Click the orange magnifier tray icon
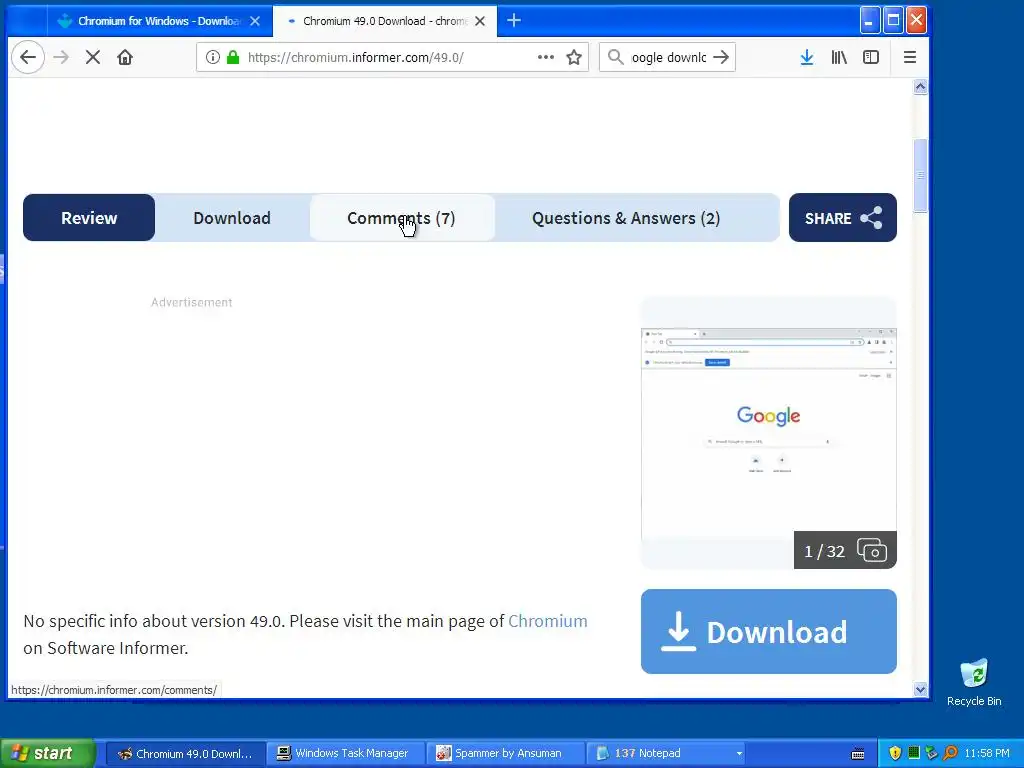Screen dimensions: 1024x768 coord(950,753)
